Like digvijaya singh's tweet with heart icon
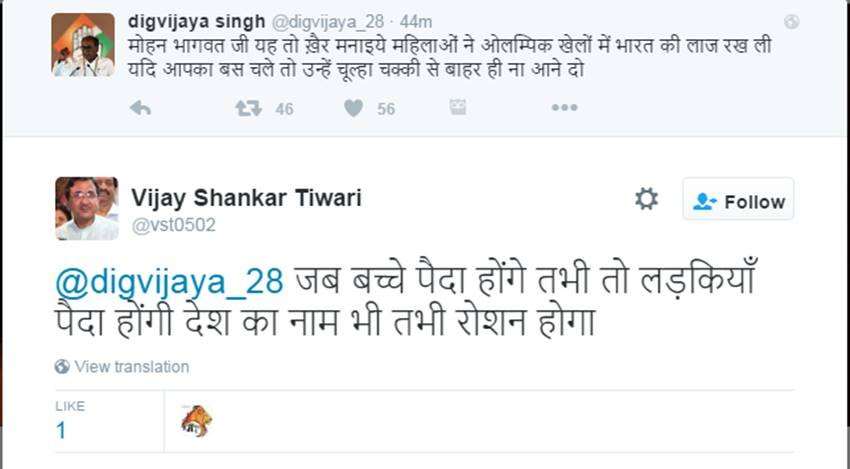 coord(353,108)
